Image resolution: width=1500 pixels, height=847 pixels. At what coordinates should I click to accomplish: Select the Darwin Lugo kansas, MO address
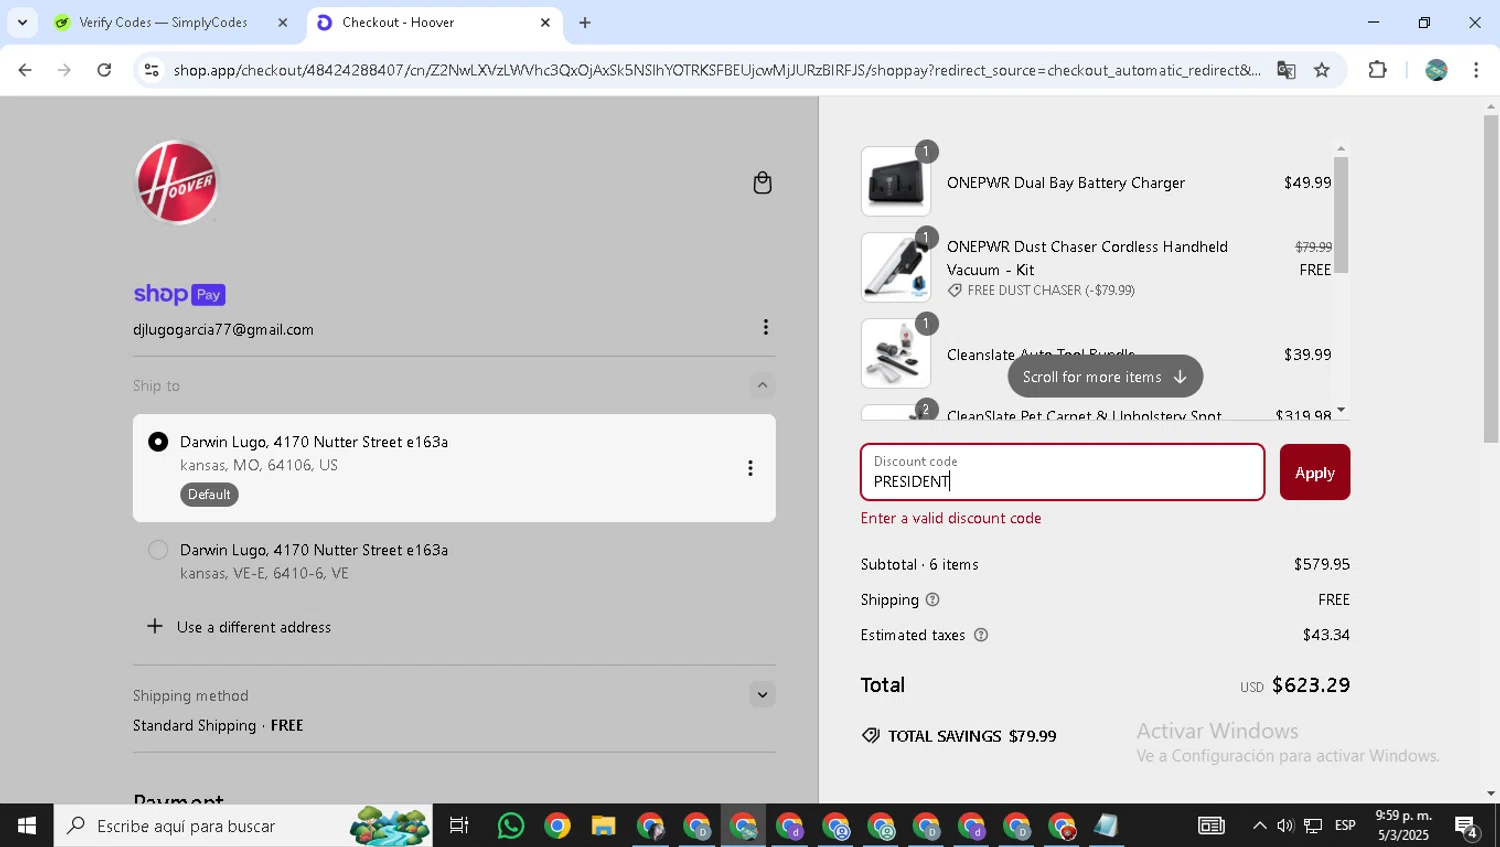click(158, 441)
